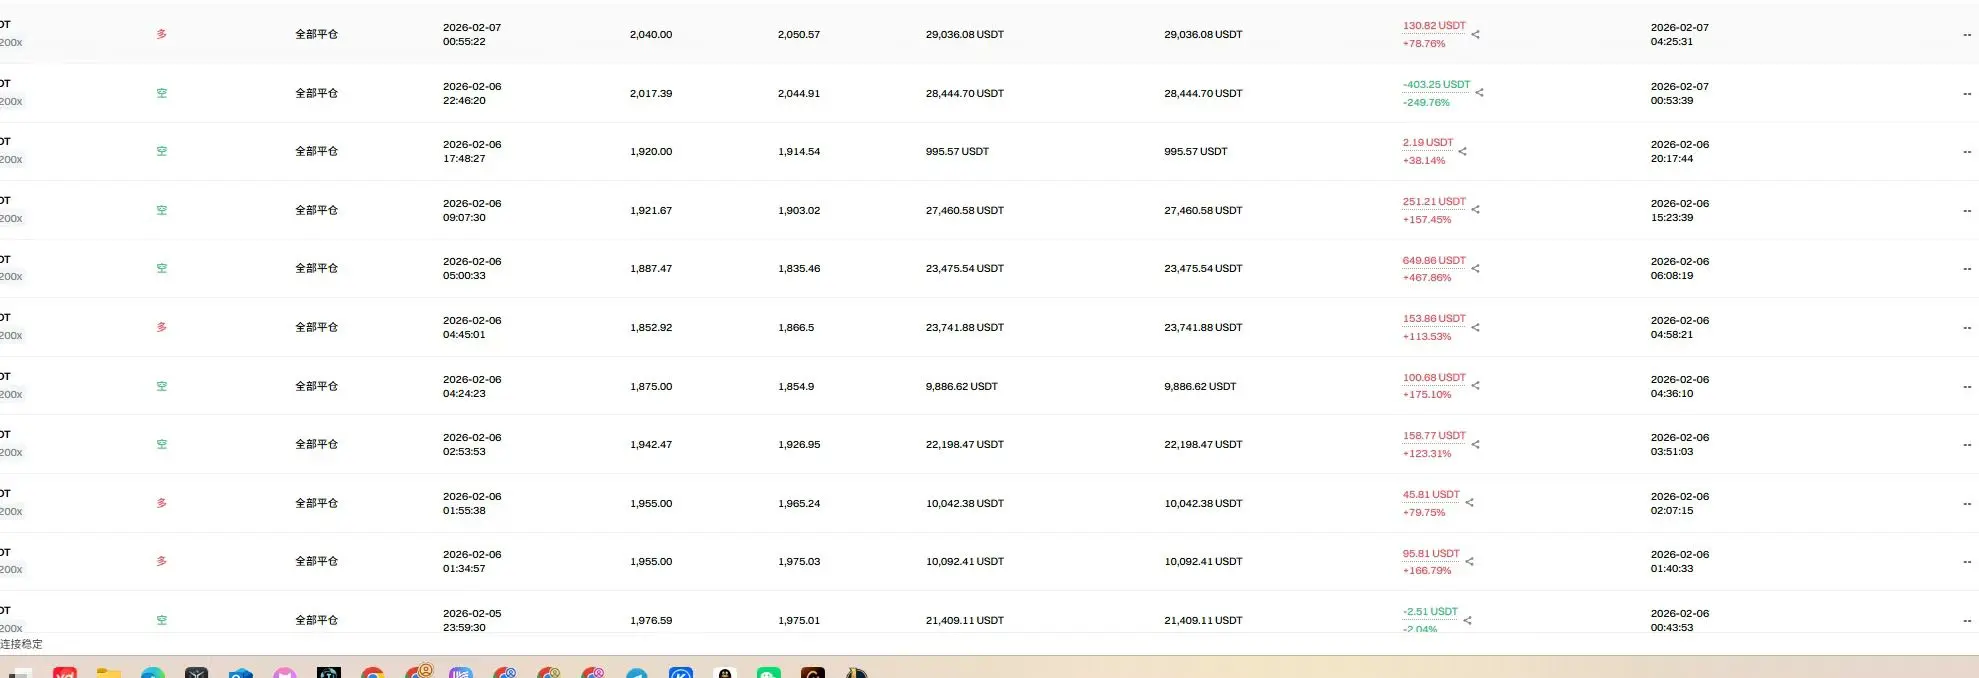Share the trade with 2.19 USDT profit
1979x678 pixels.
tap(1462, 152)
